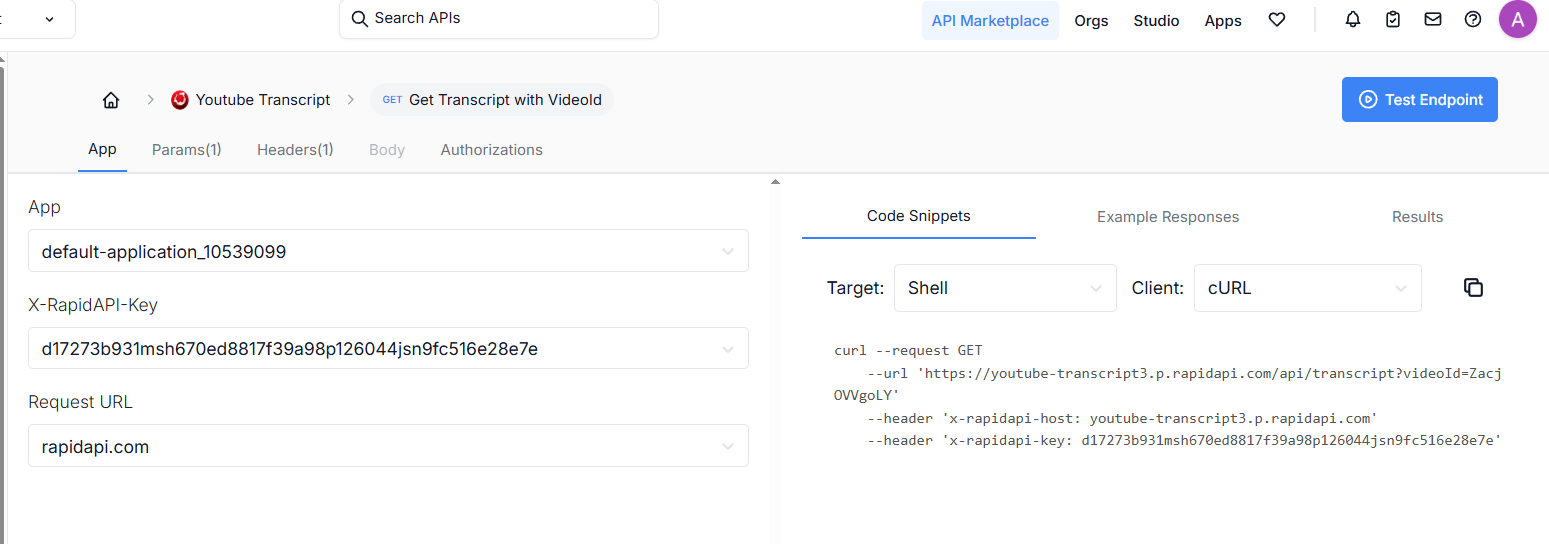Click the Request URL field label
Screen dimensions: 1549x544
pyautogui.click(x=80, y=402)
